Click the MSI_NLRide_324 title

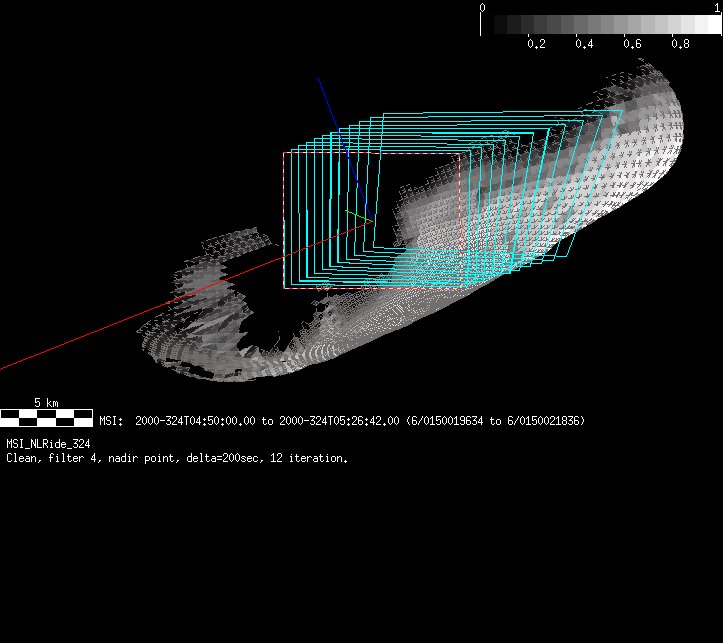(48, 444)
